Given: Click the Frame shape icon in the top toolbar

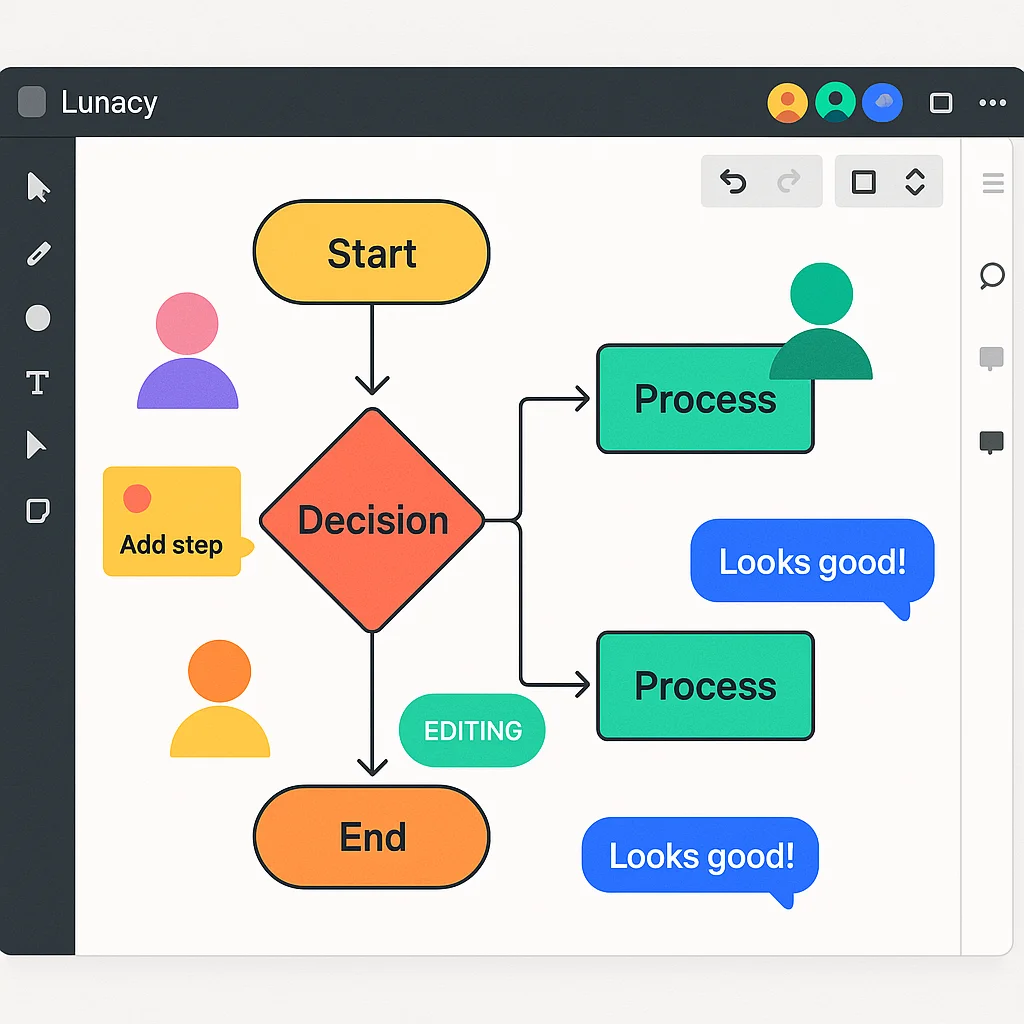Looking at the screenshot, I should 864,182.
